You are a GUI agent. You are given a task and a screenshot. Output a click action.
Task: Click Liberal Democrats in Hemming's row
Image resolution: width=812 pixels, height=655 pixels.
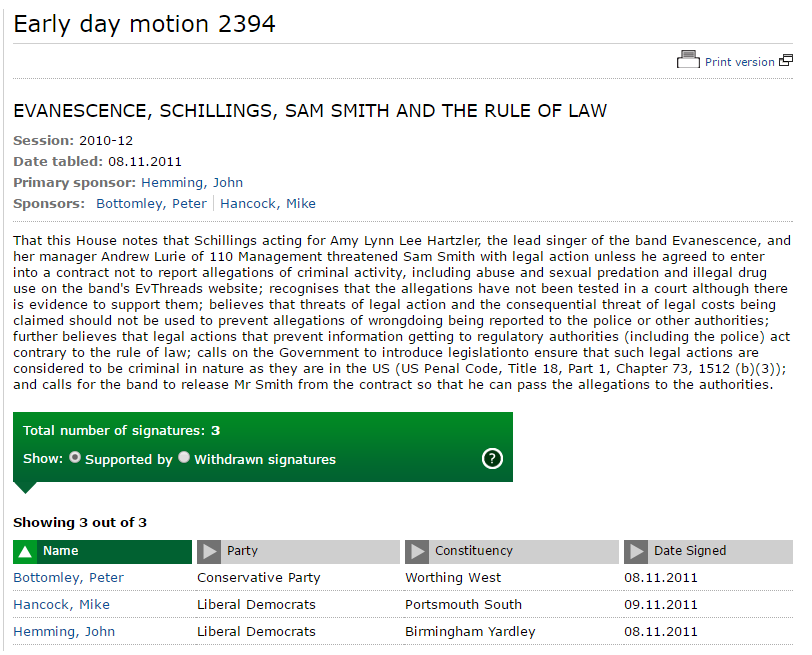[x=256, y=632]
